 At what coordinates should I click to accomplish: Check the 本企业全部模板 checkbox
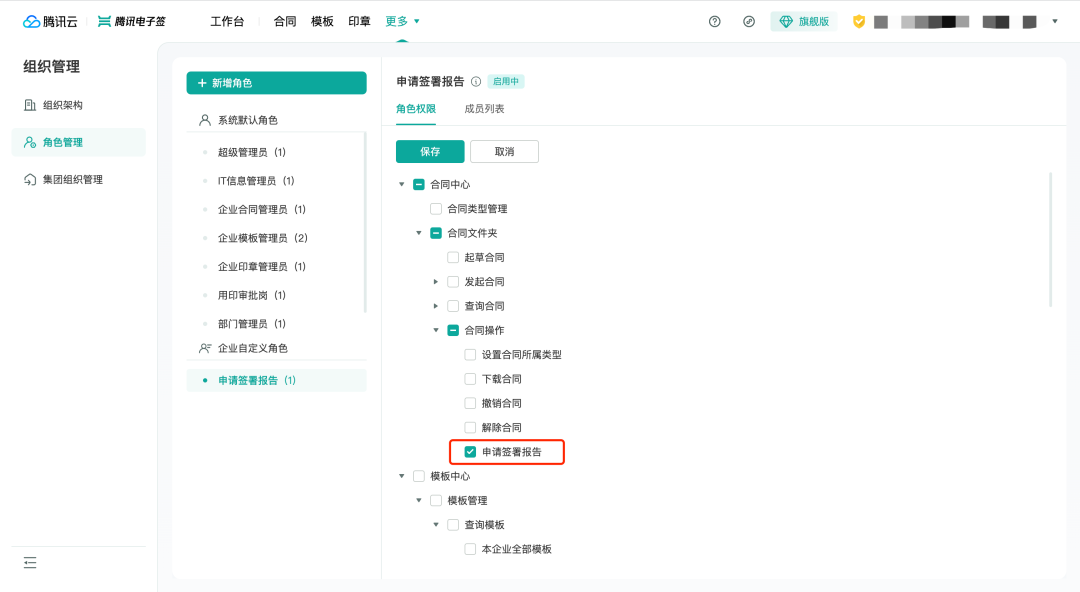470,549
